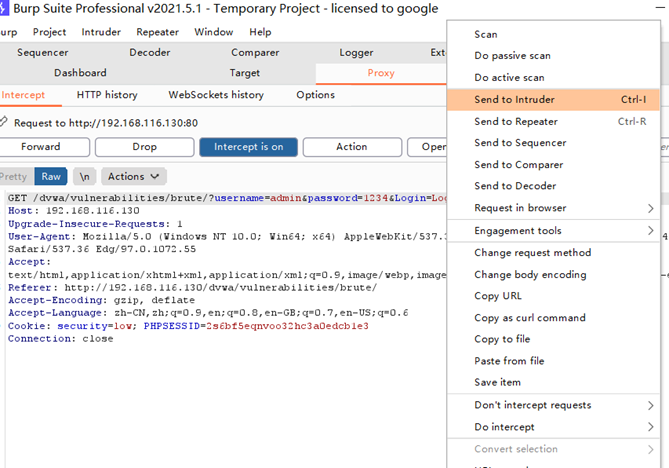Click the Action button
The image size is (669, 468).
point(352,147)
